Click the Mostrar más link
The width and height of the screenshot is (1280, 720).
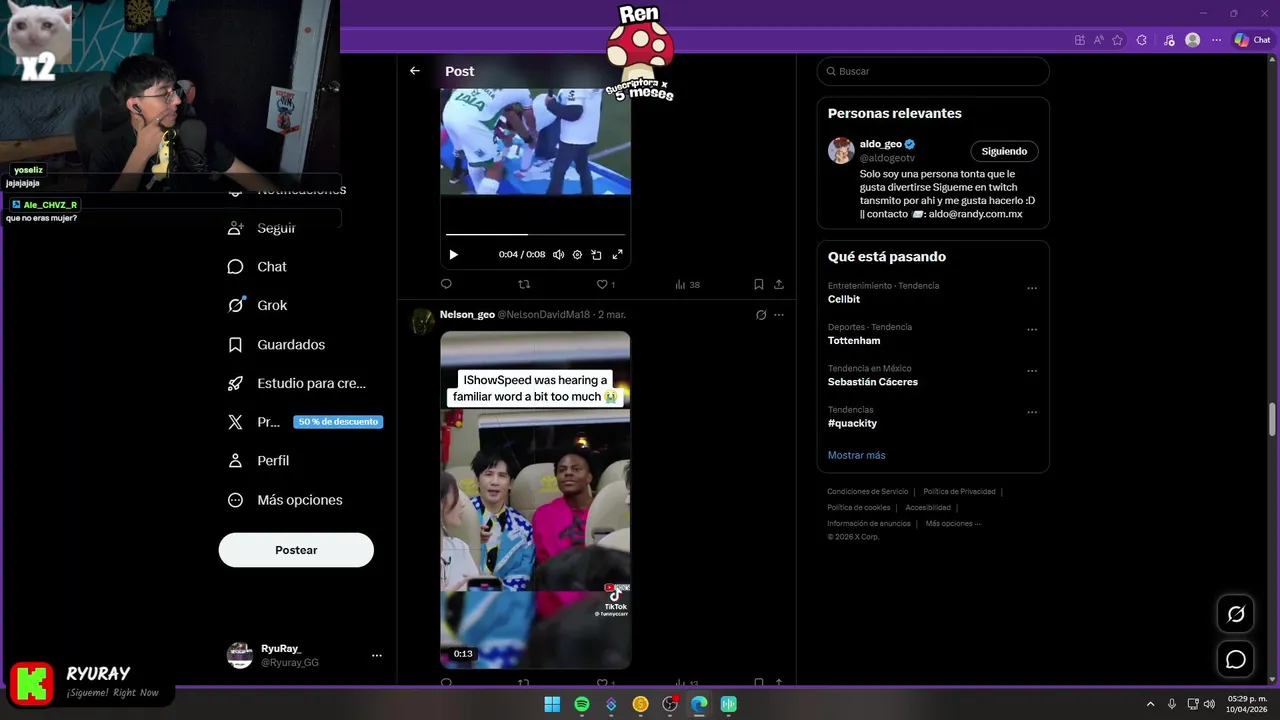tap(856, 455)
